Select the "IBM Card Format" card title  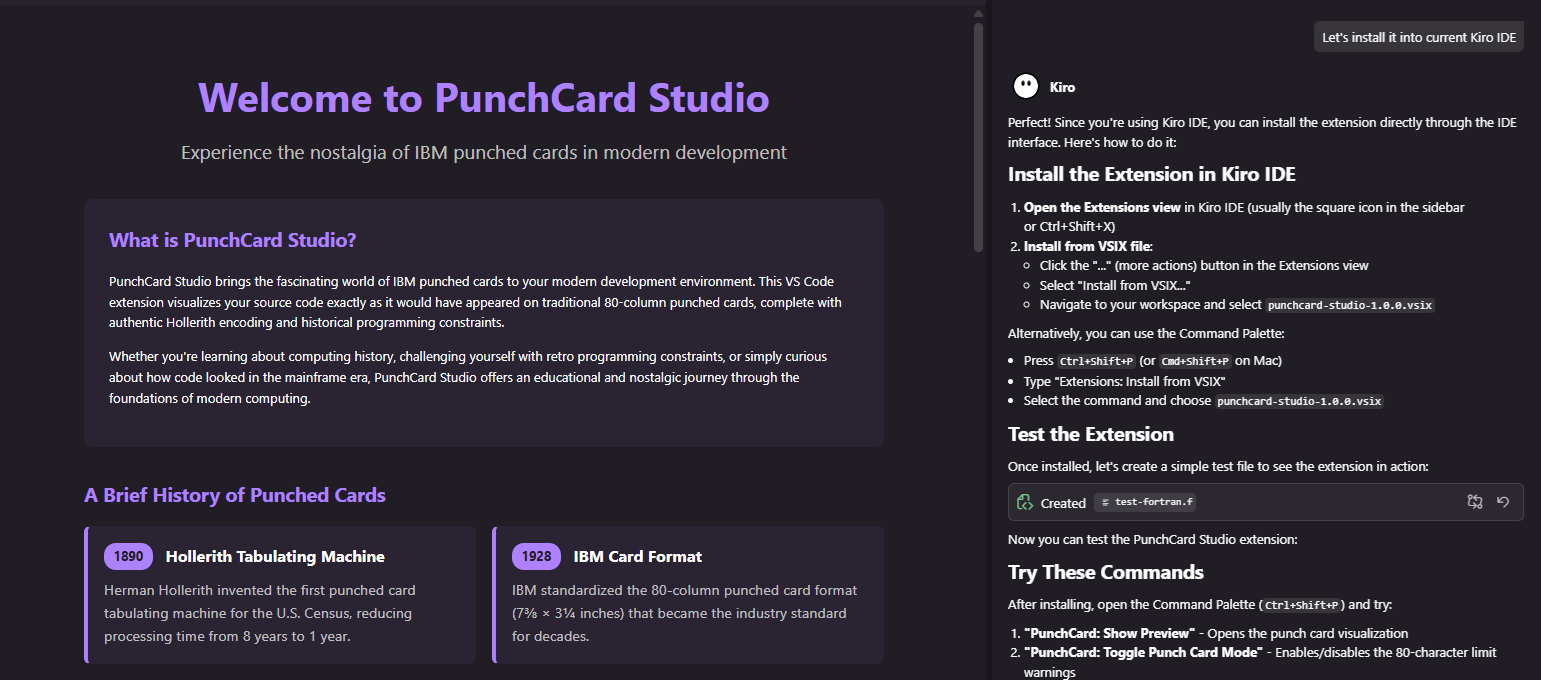coord(638,556)
